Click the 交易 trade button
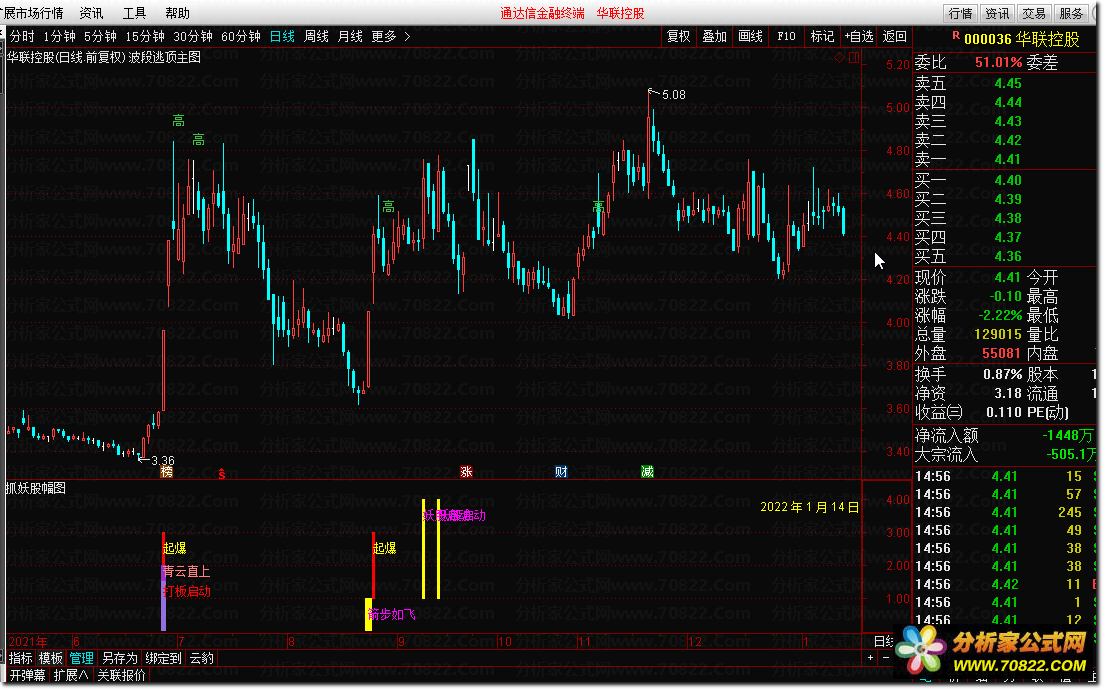 1034,13
